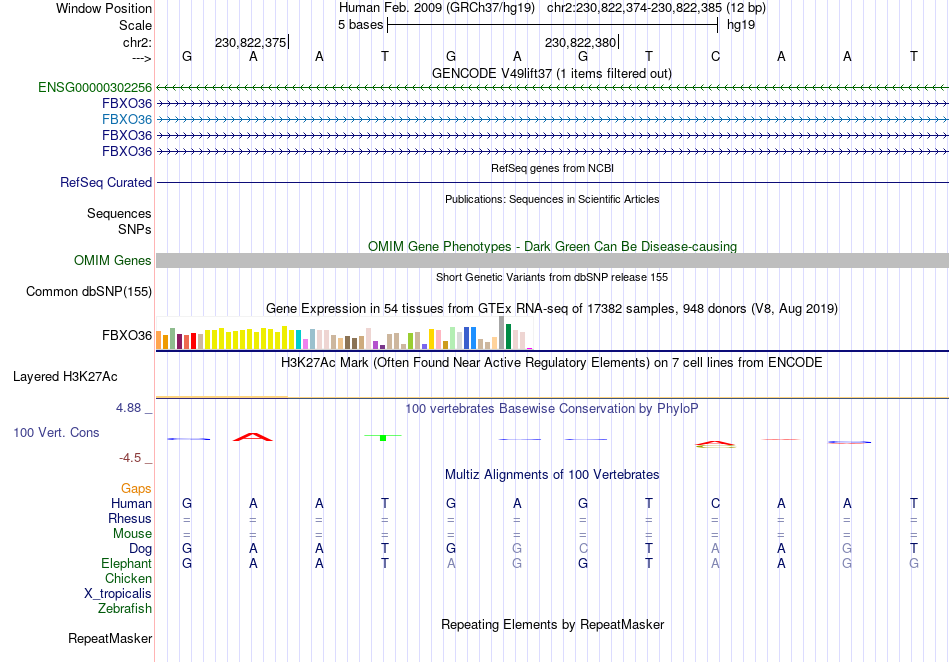The width and height of the screenshot is (950, 662).
Task: Click the light blue FBXO36 arrow line
Action: 552,119
